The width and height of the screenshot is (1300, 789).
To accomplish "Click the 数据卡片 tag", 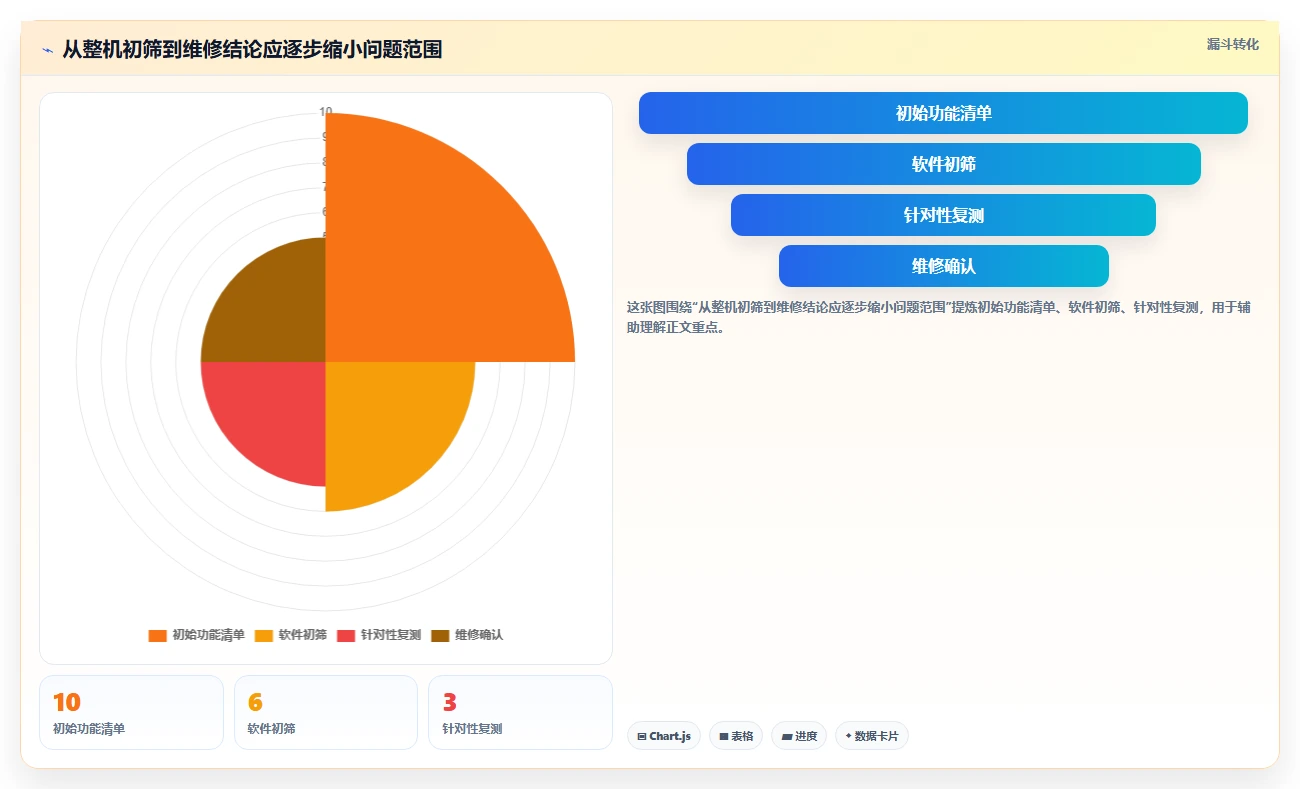I will 872,736.
